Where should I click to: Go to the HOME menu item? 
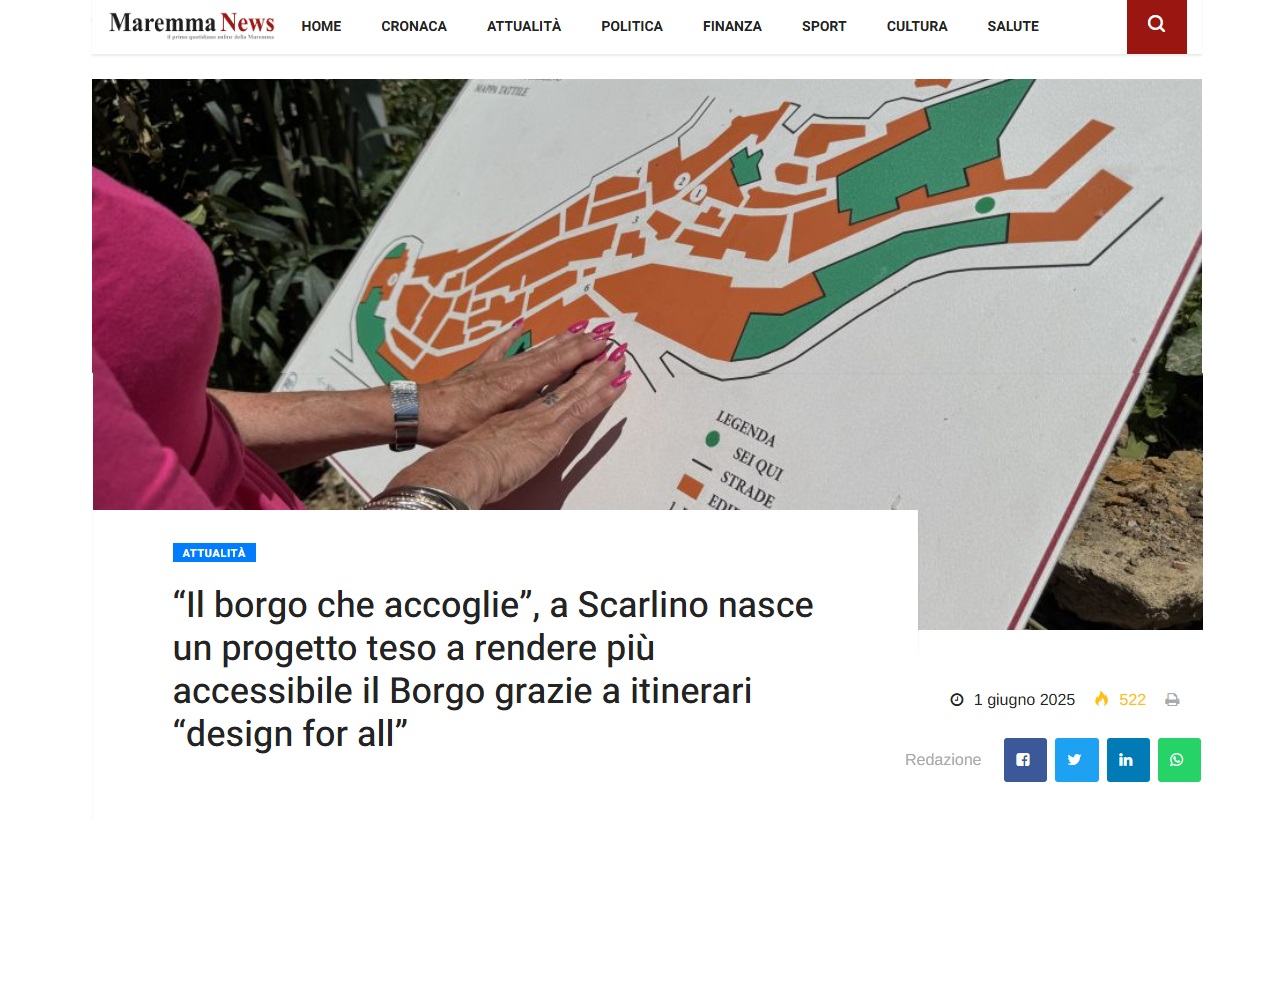[x=321, y=26]
